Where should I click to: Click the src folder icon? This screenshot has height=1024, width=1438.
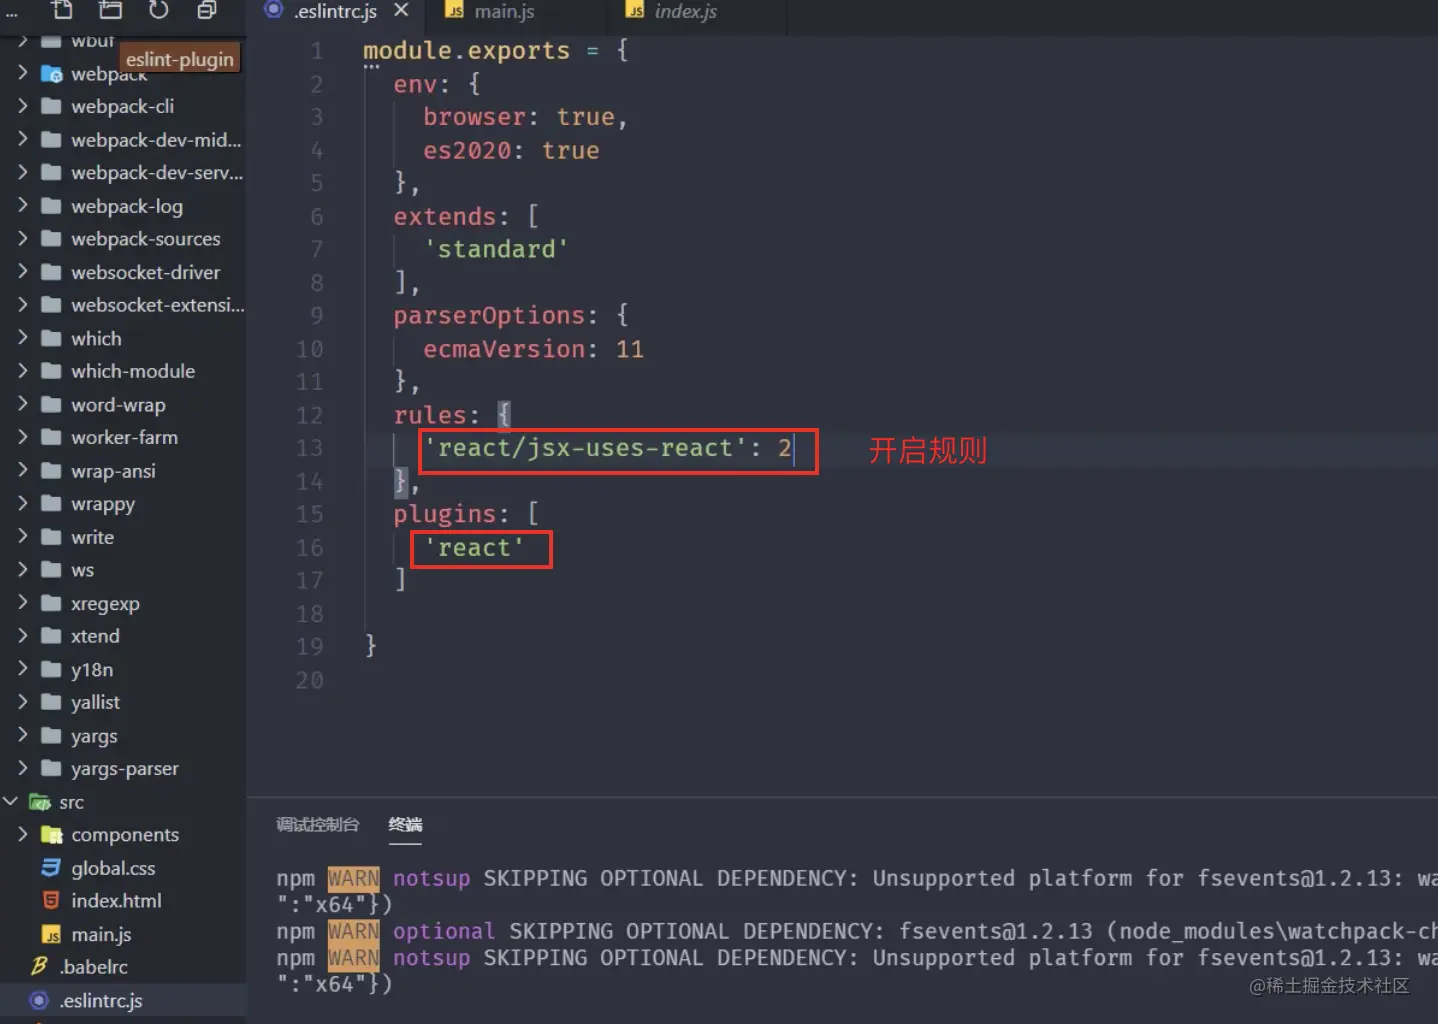click(x=40, y=801)
